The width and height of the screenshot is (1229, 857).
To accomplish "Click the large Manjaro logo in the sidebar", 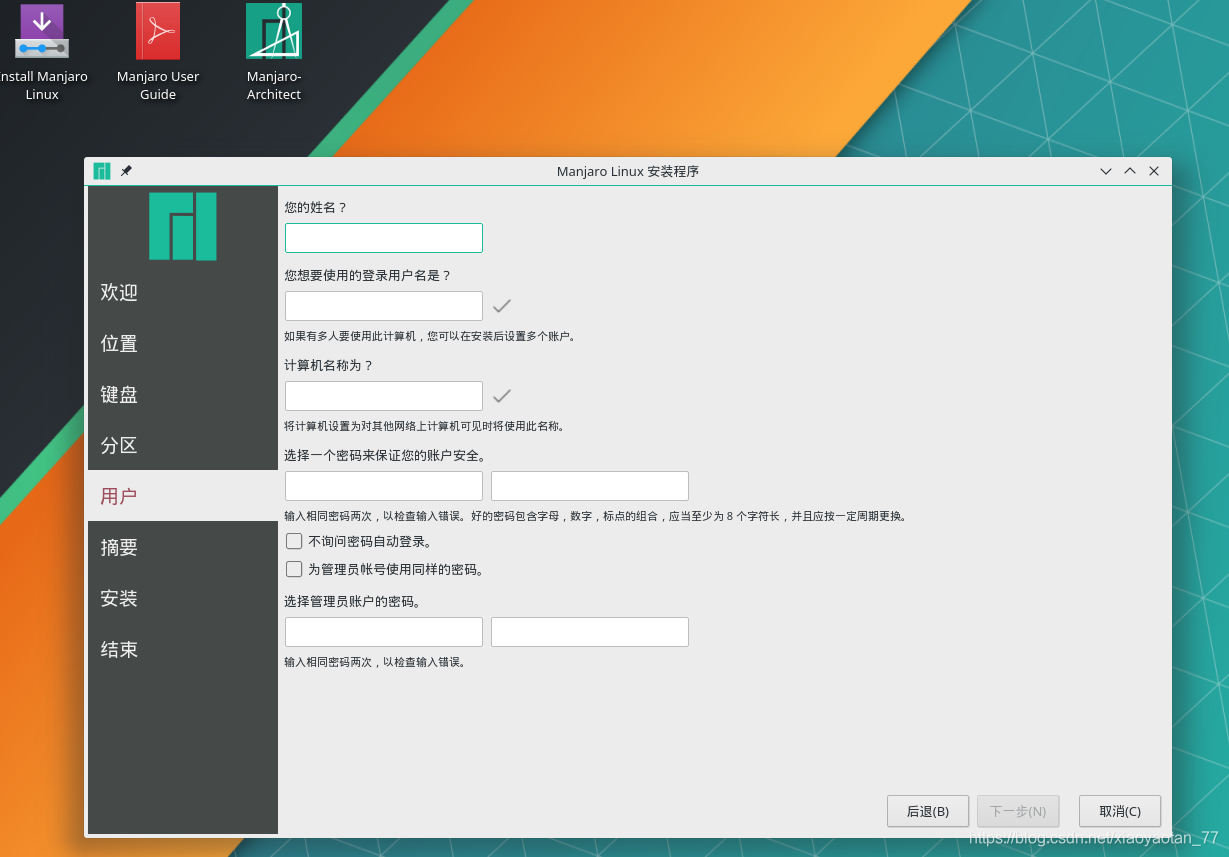I will 183,226.
